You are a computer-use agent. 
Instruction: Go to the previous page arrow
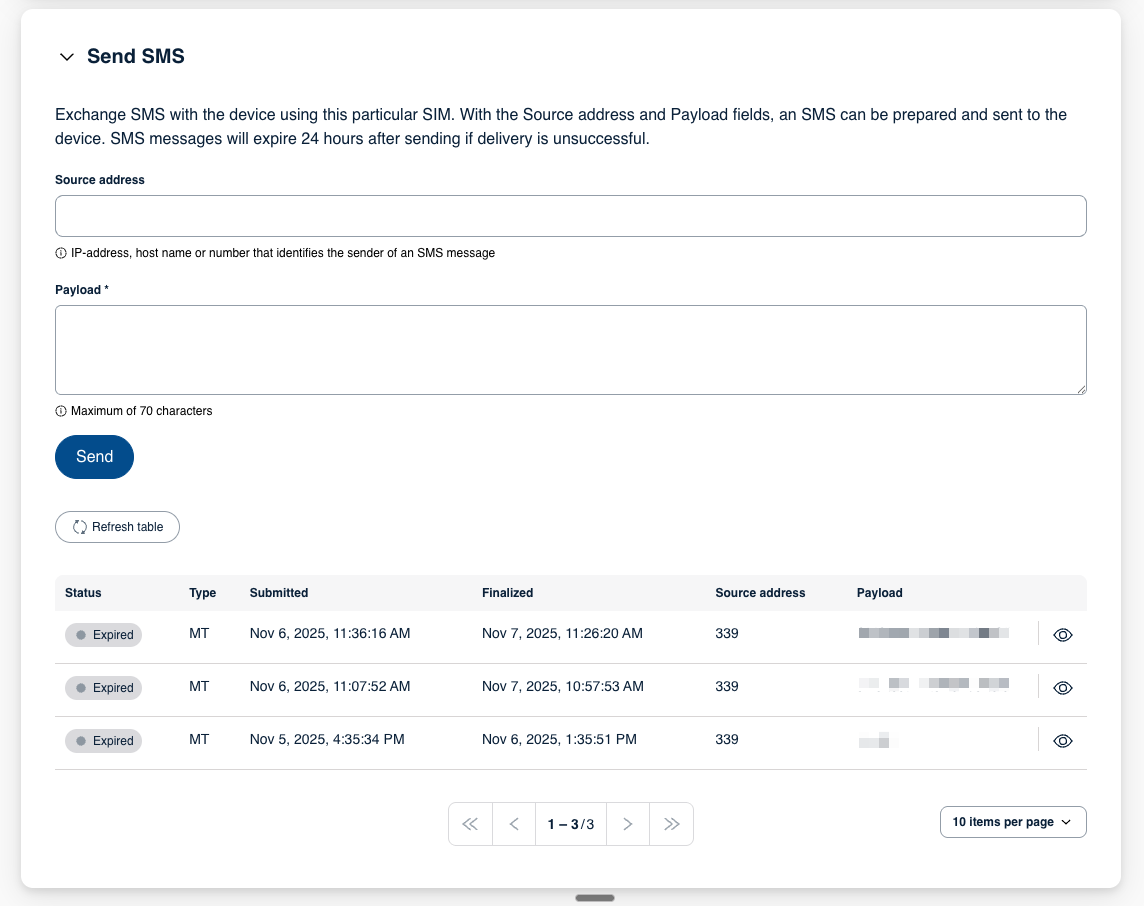click(514, 824)
